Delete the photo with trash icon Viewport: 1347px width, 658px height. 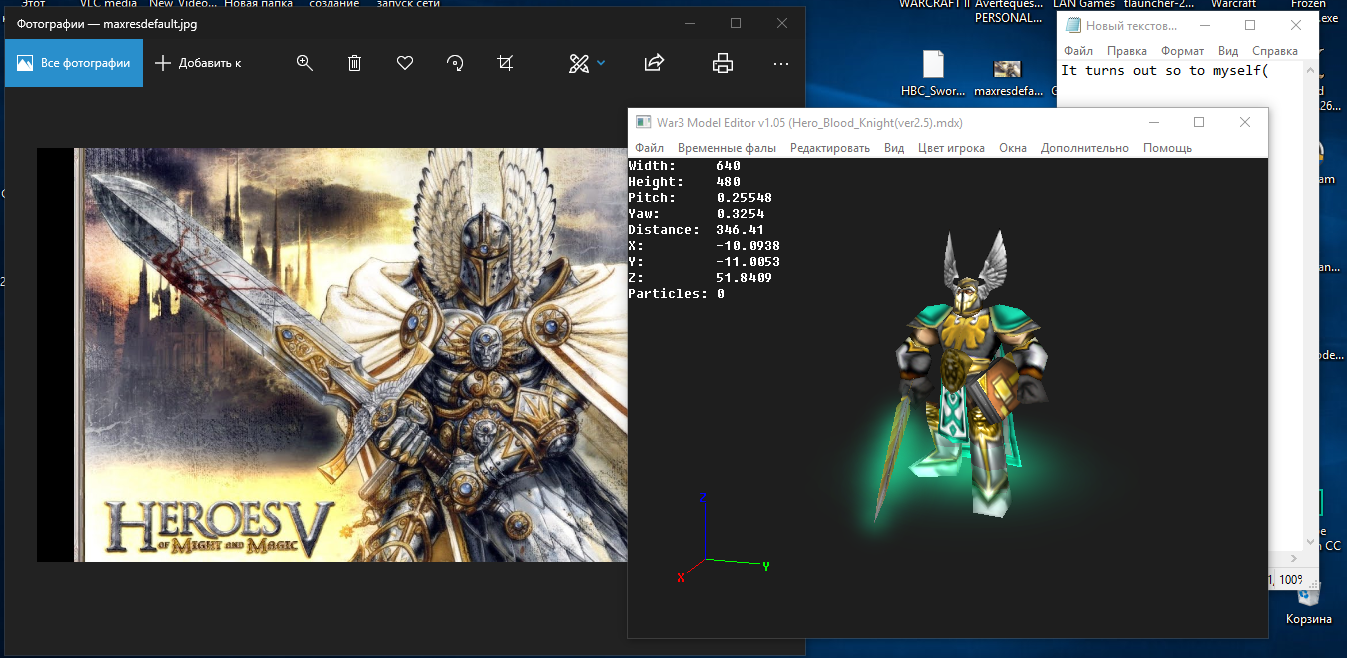[x=354, y=63]
